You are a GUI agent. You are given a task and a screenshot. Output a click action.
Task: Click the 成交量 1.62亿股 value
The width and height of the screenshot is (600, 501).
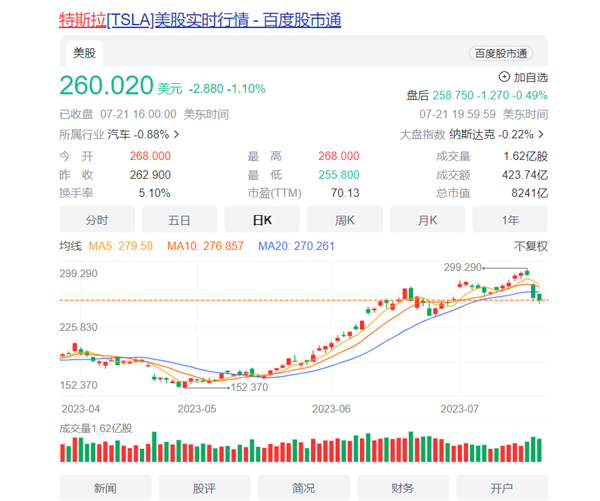[x=526, y=156]
